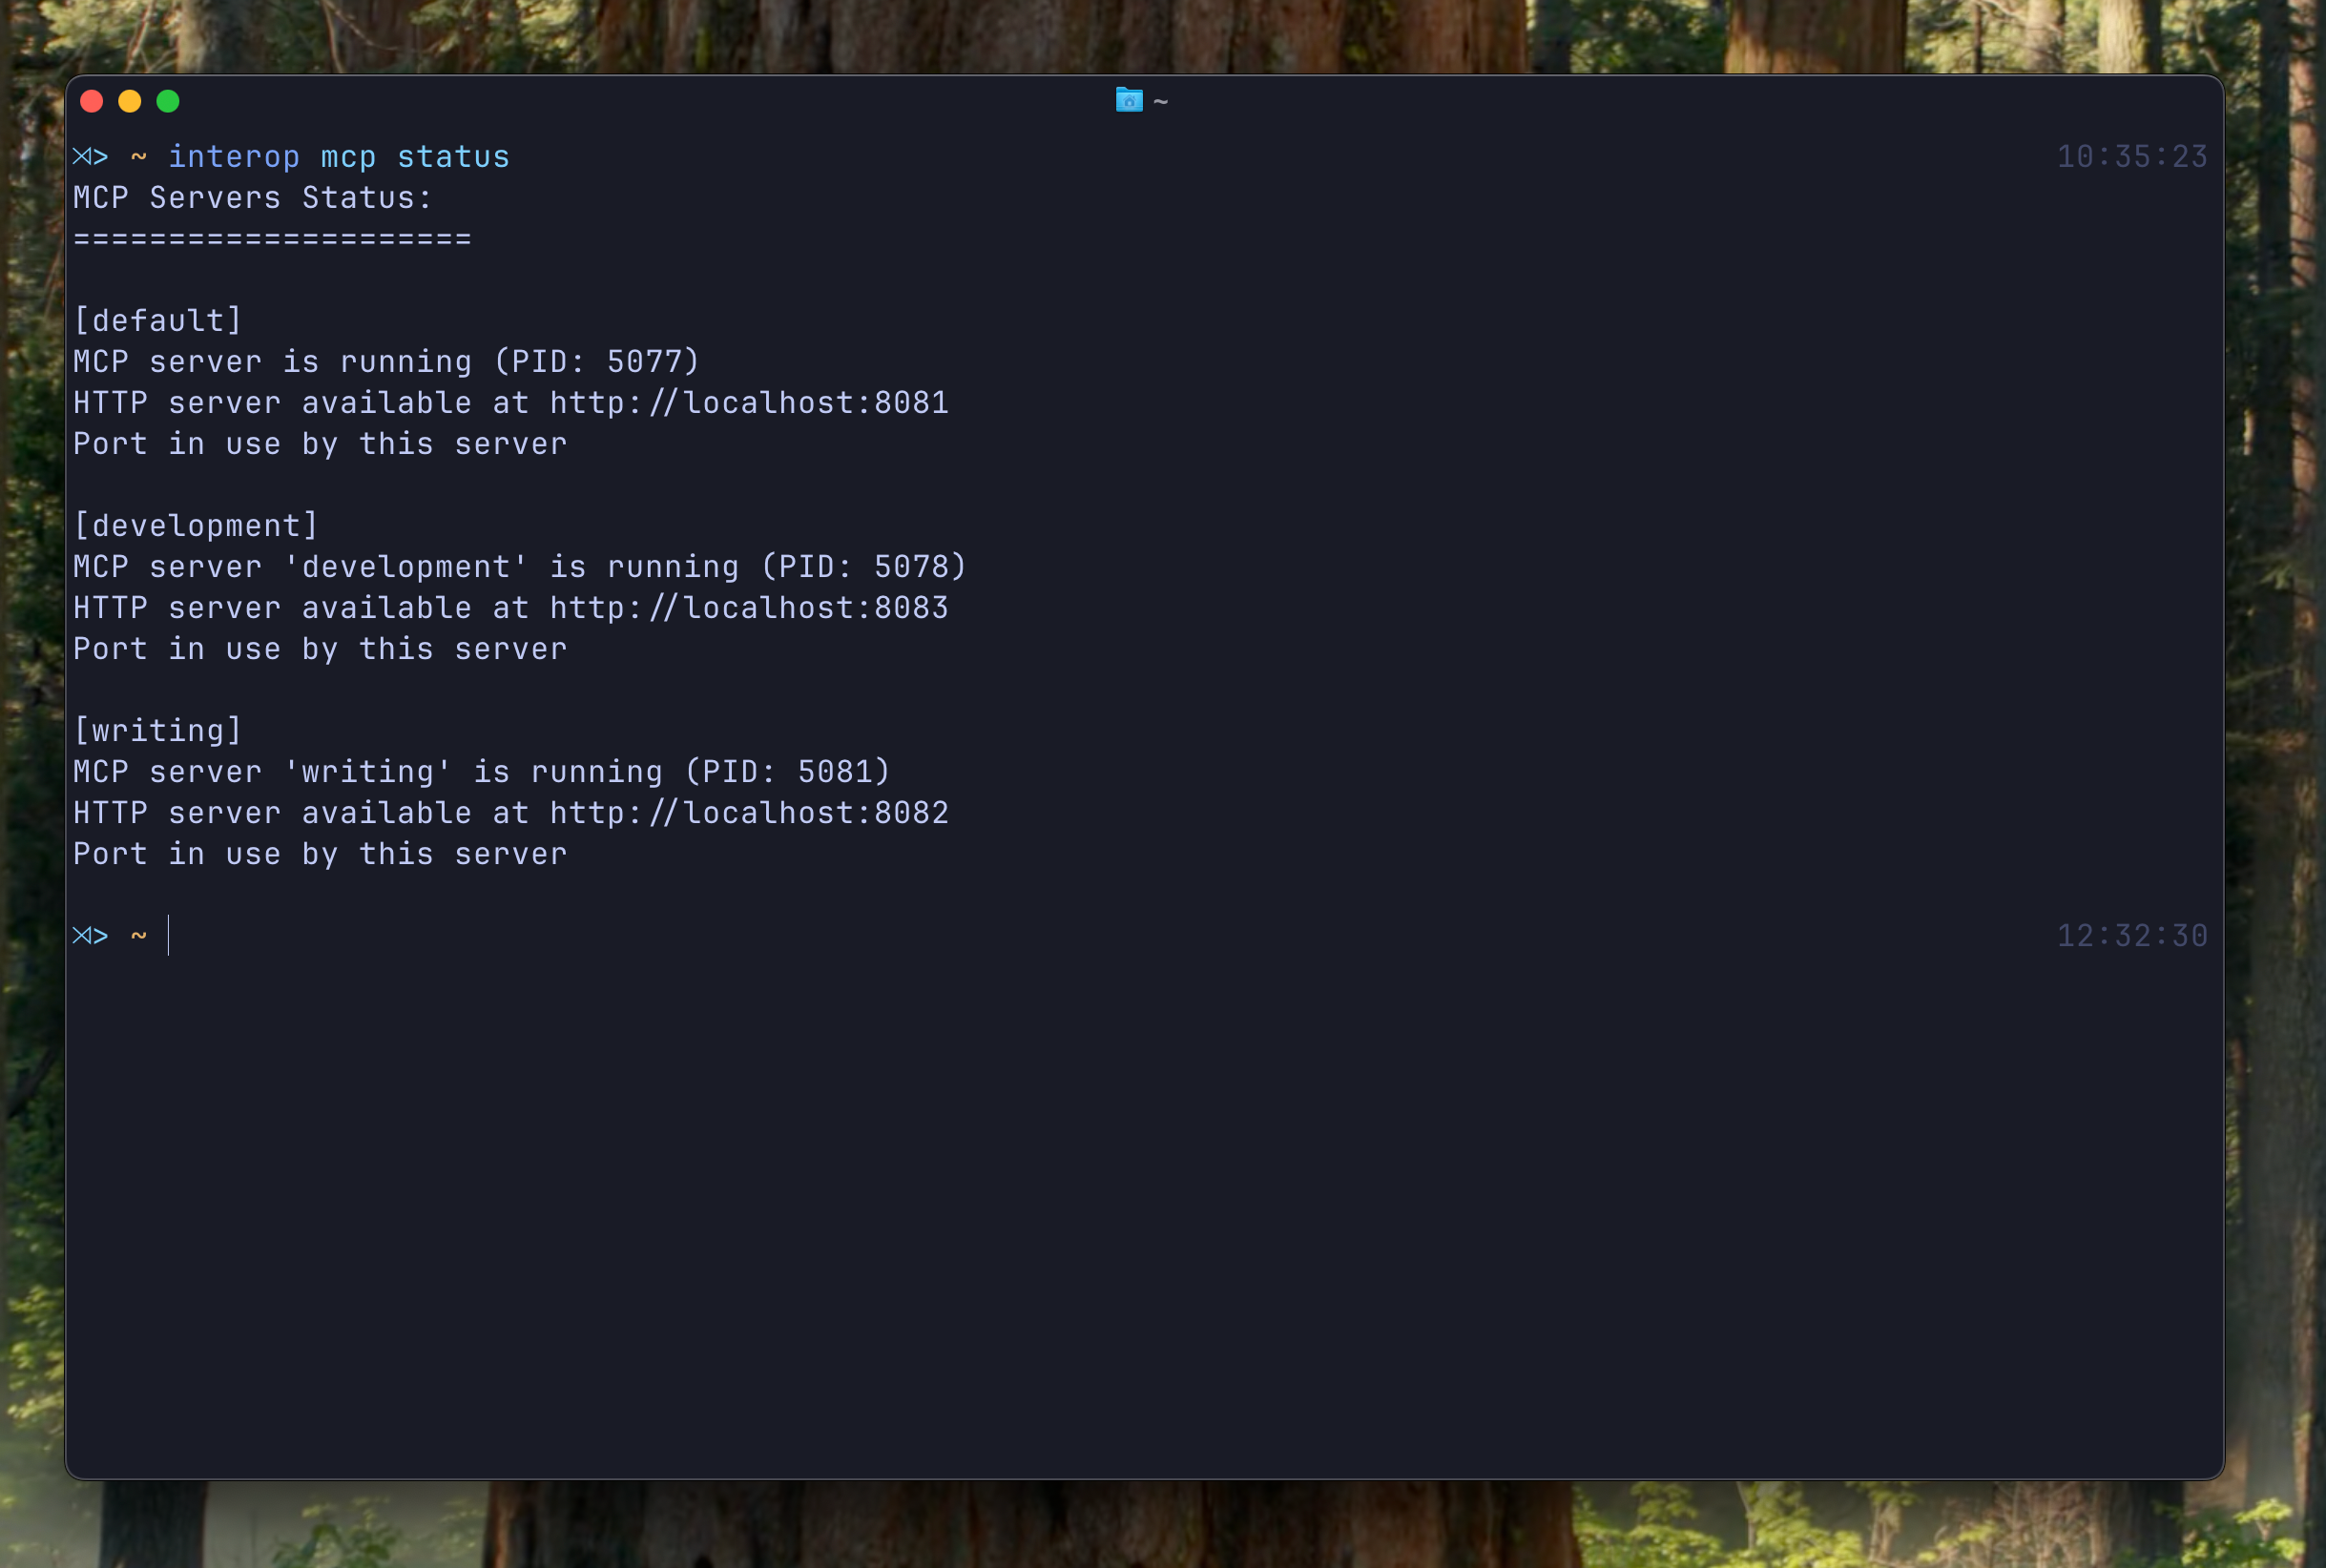Image resolution: width=2326 pixels, height=1568 pixels.
Task: Click the 'MCP Servers Status:' heading
Action: click(x=252, y=198)
